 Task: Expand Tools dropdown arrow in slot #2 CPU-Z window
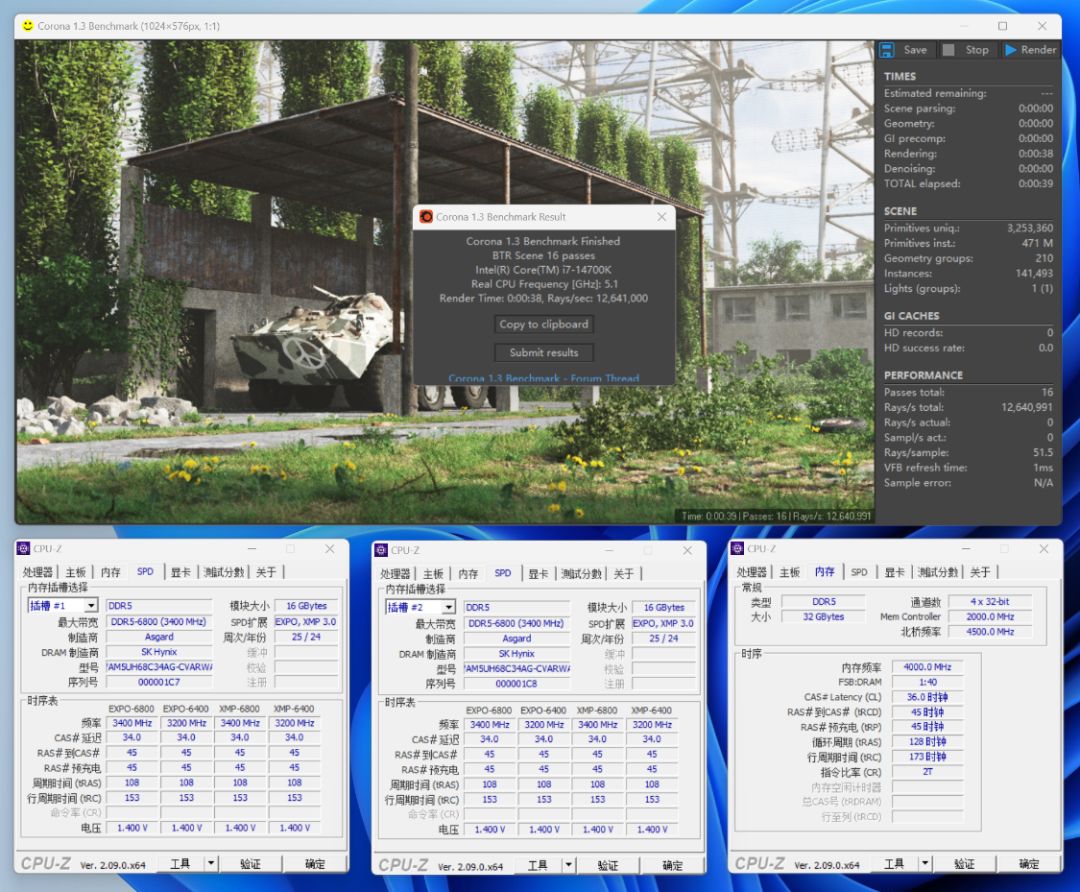pos(568,864)
